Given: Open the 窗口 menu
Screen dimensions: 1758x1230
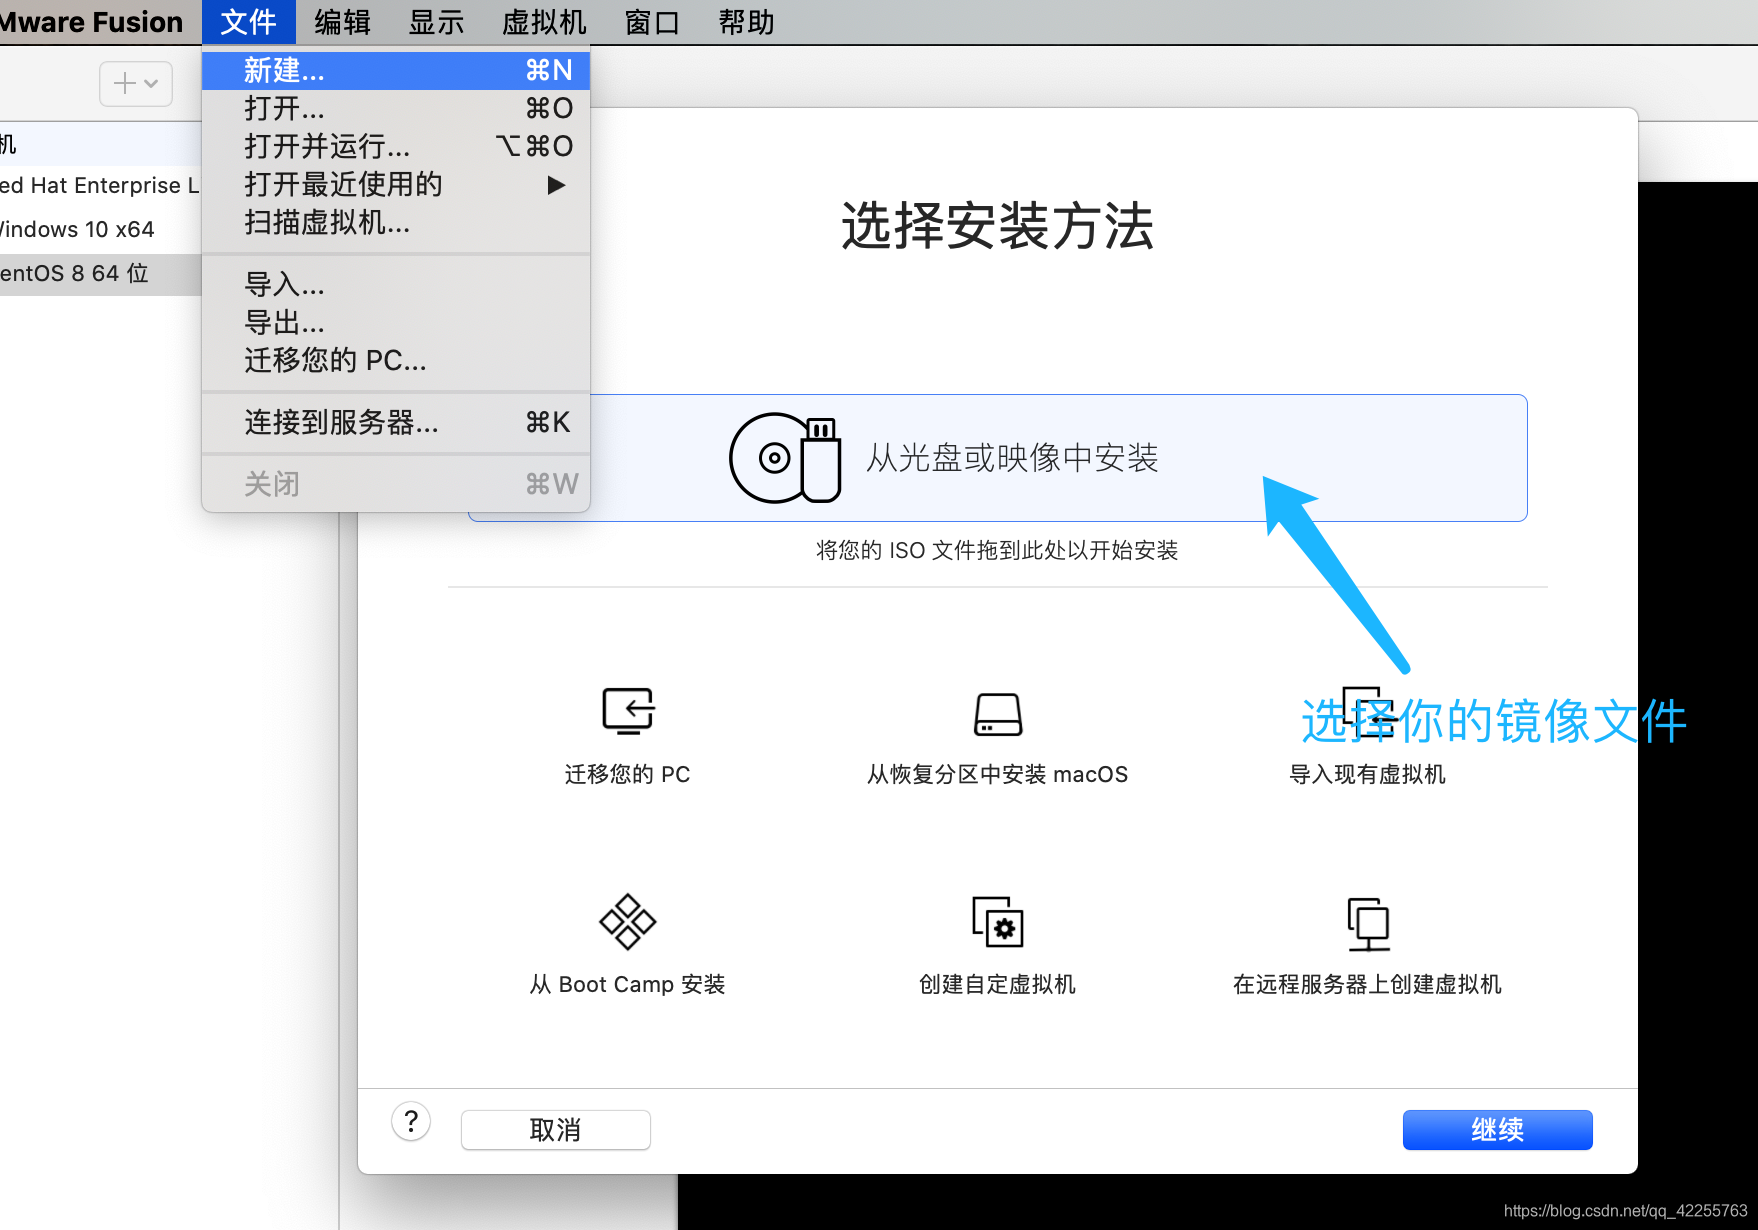Looking at the screenshot, I should [652, 22].
